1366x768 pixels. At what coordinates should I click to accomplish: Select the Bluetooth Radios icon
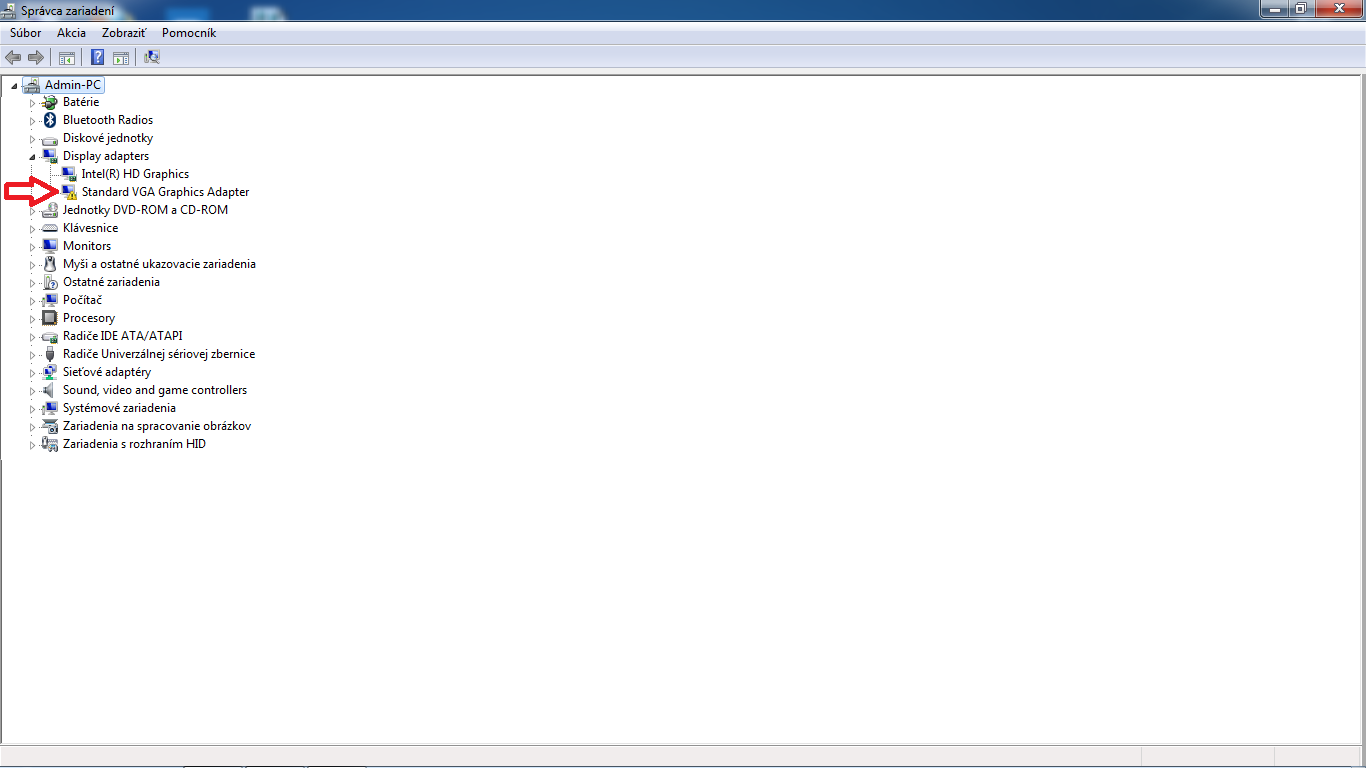[x=50, y=120]
